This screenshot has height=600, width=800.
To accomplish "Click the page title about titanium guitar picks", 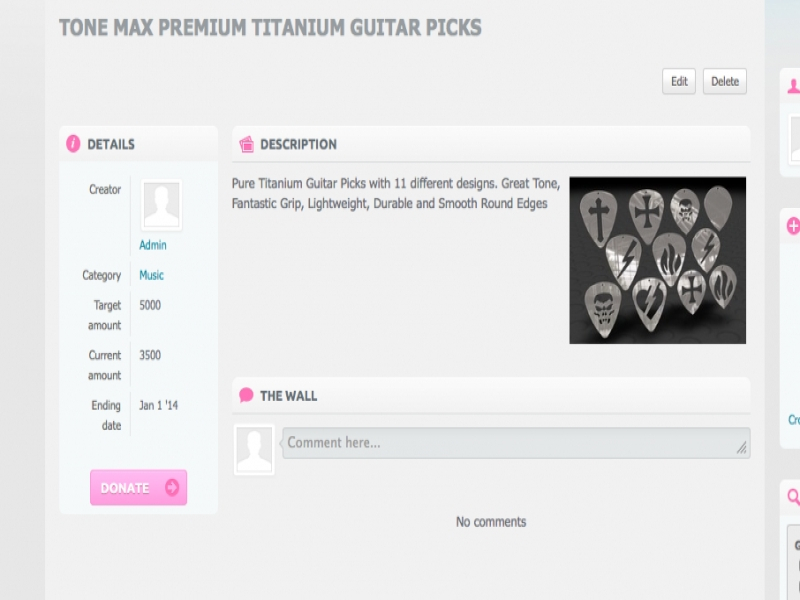I will (270, 27).
